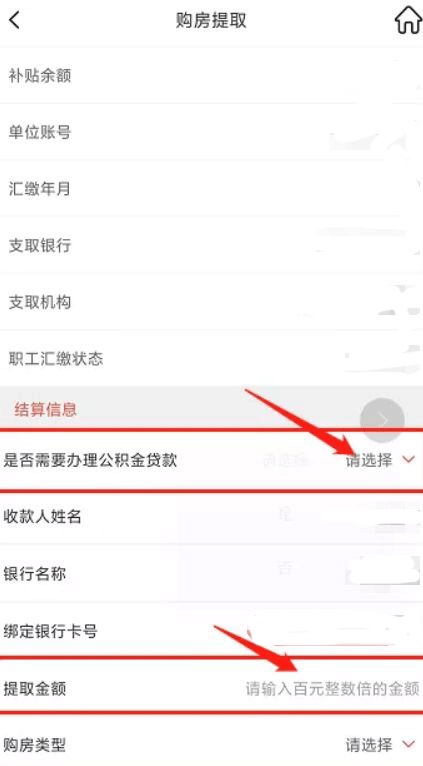Tap the gray circular arrow button
The image size is (423, 766).
pyautogui.click(x=382, y=420)
